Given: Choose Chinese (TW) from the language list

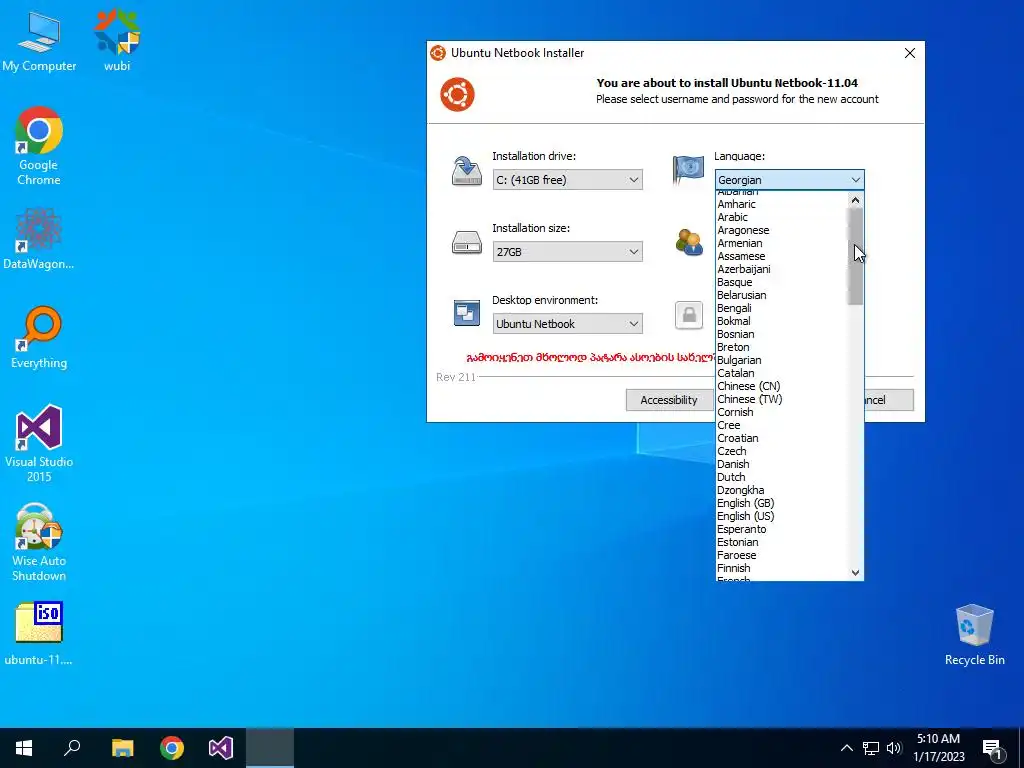Looking at the screenshot, I should 781,399.
